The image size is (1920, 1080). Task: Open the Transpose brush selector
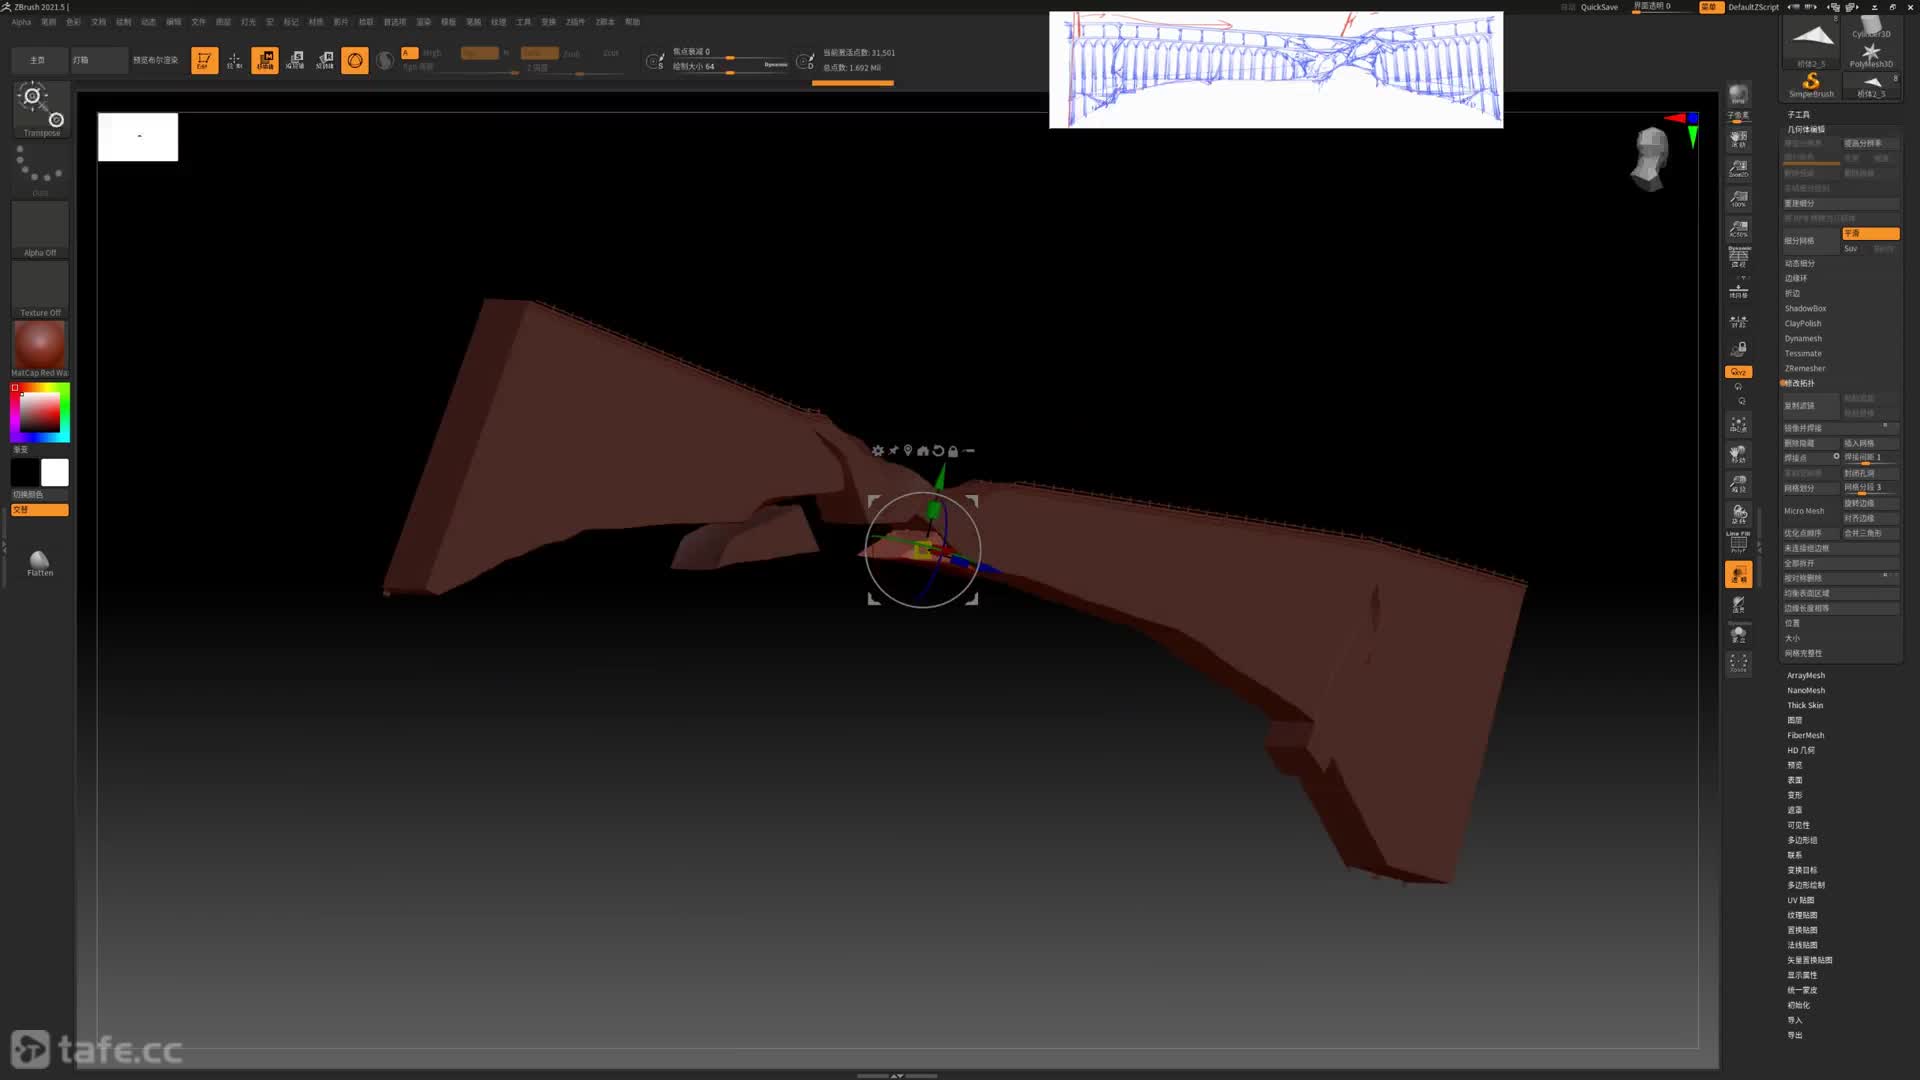41,109
